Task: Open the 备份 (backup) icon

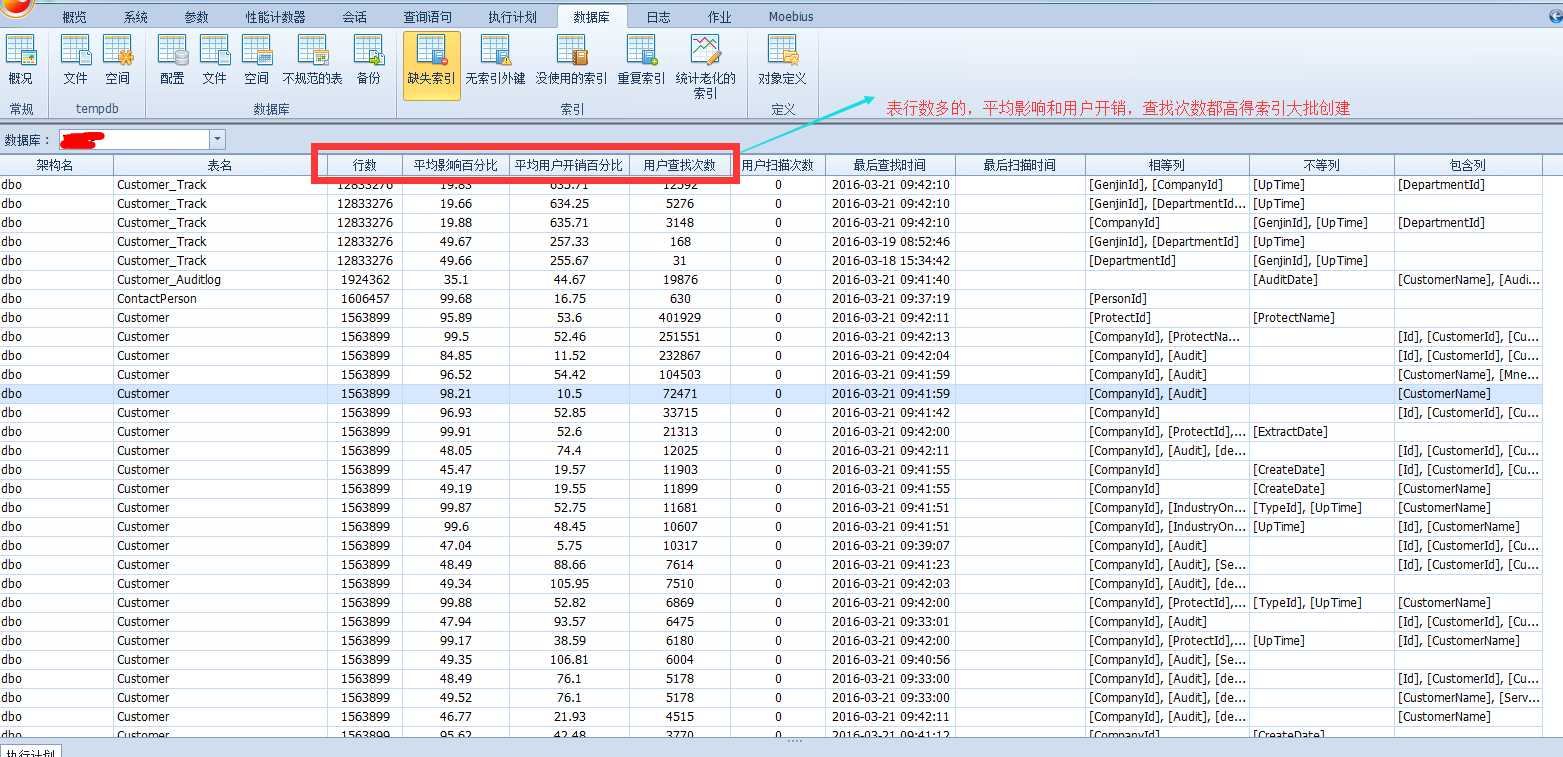Action: point(368,62)
